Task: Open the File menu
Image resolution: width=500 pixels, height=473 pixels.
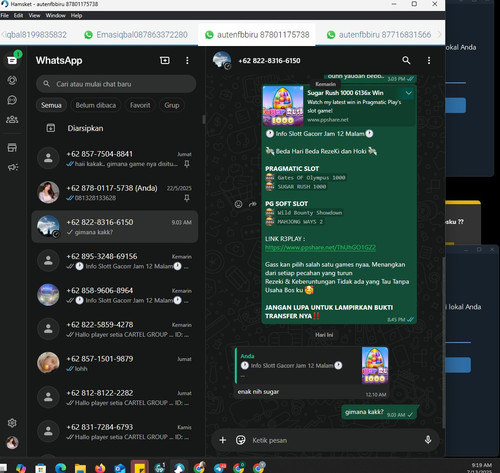Action: [x=5, y=15]
